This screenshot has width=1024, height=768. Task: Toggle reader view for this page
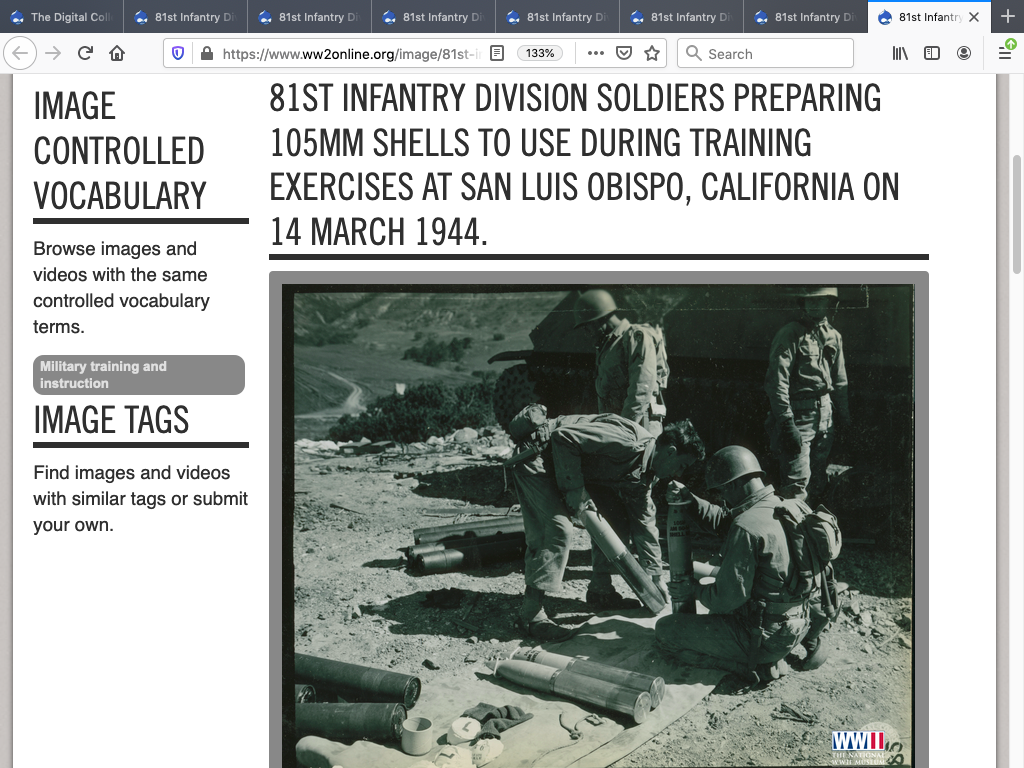[x=497, y=53]
